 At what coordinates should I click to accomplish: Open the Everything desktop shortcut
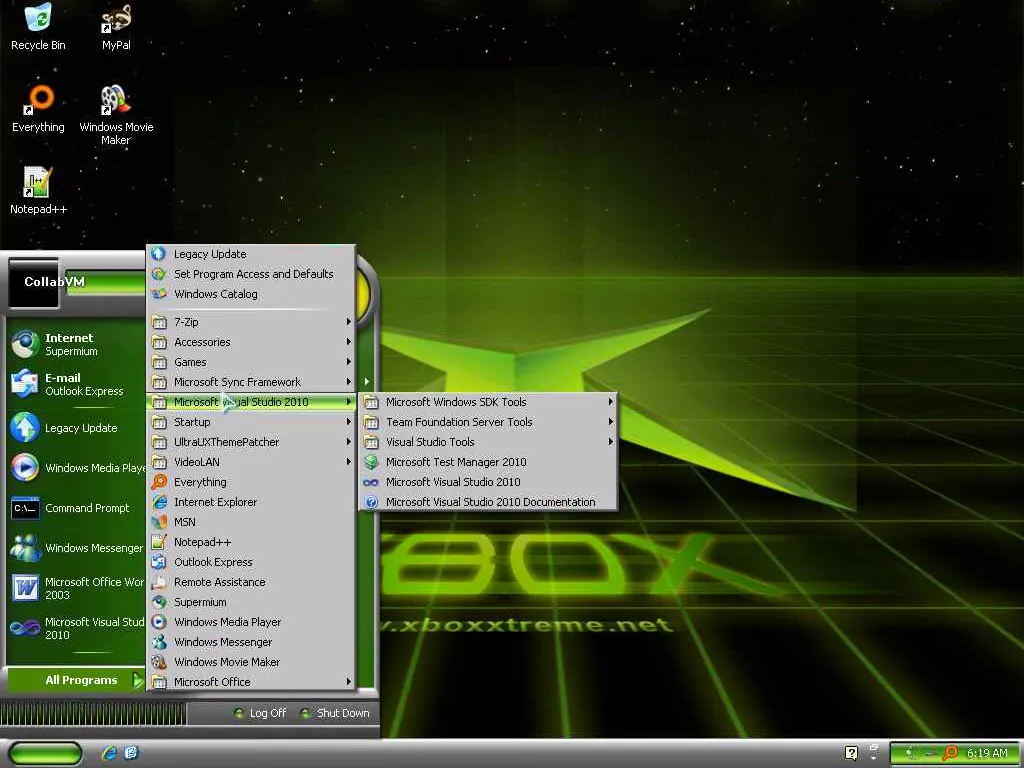[x=38, y=108]
